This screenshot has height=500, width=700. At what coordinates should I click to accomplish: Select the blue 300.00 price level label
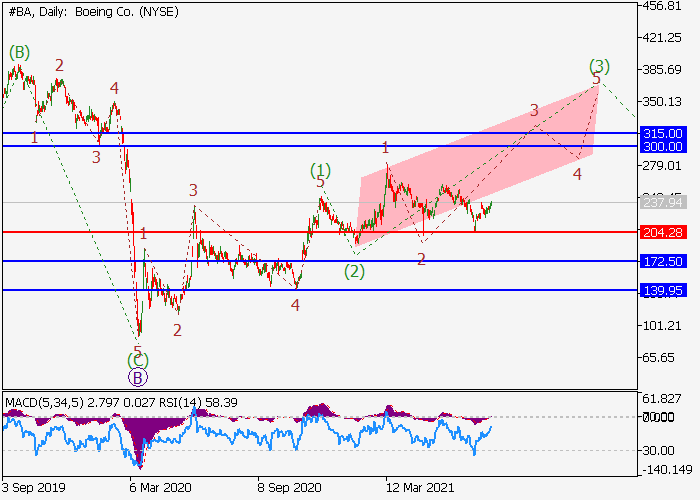click(x=663, y=146)
